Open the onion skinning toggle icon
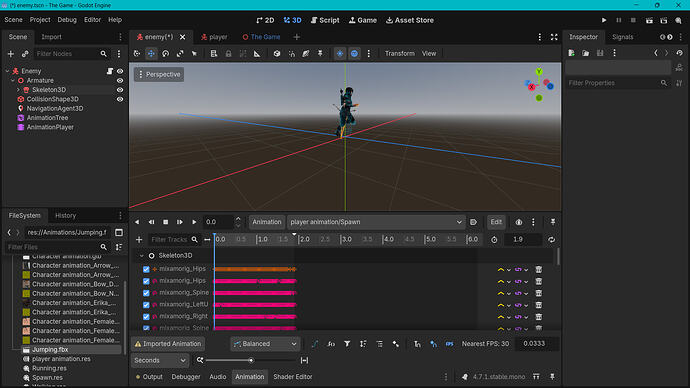 (x=519, y=222)
